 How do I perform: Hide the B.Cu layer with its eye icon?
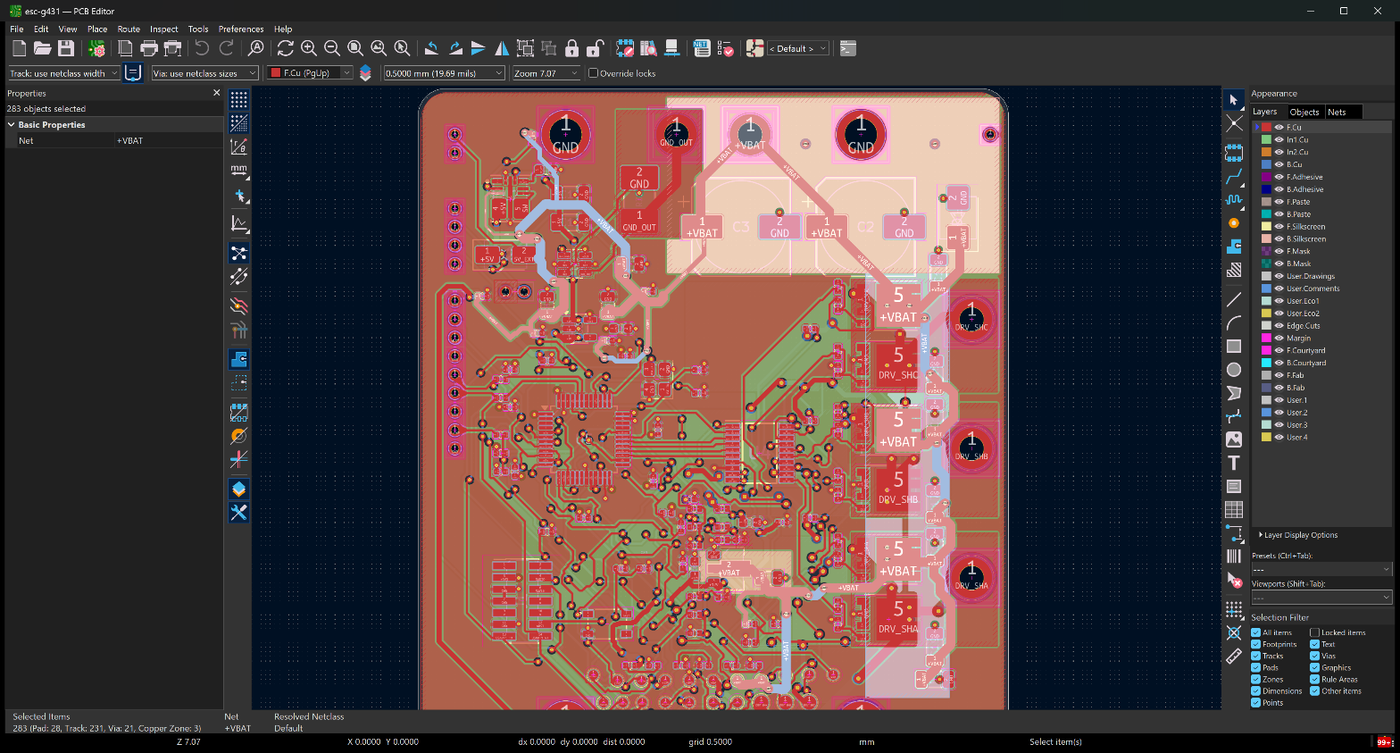tap(1279, 164)
